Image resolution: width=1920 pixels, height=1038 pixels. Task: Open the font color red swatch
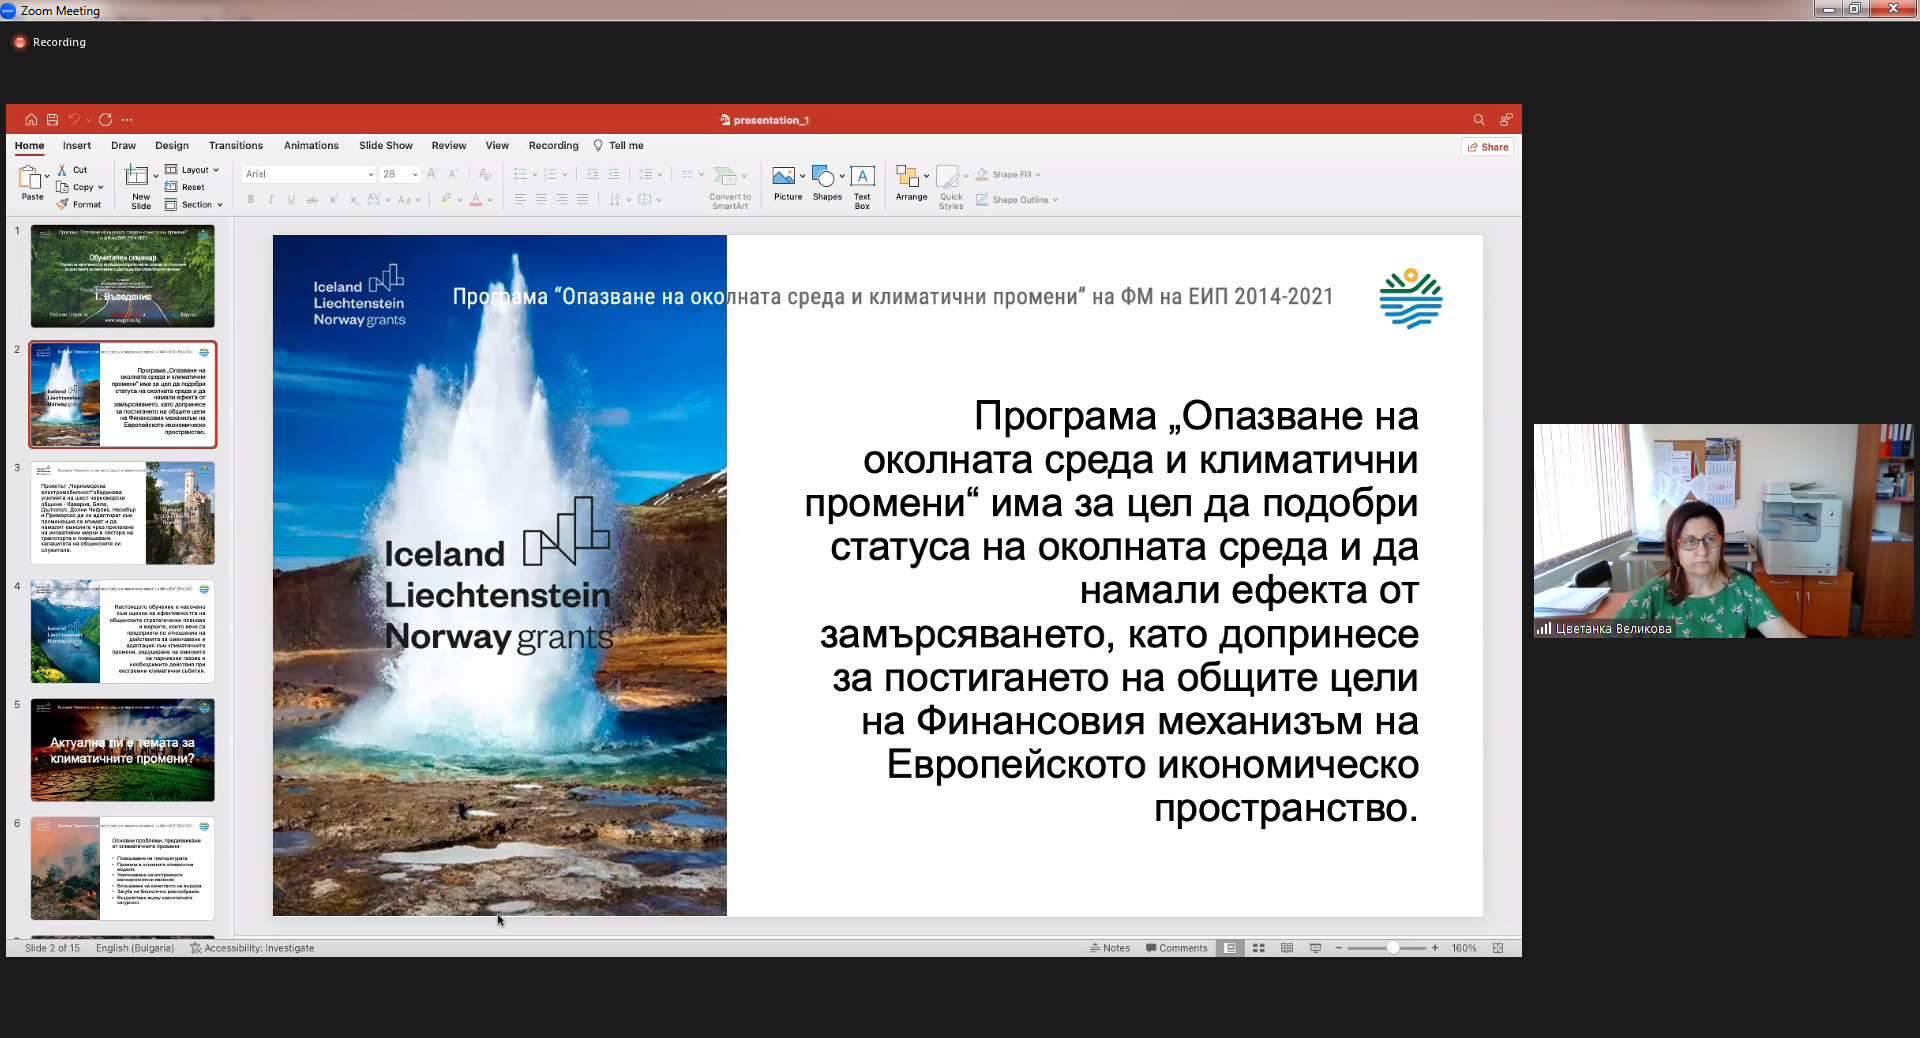[x=476, y=199]
